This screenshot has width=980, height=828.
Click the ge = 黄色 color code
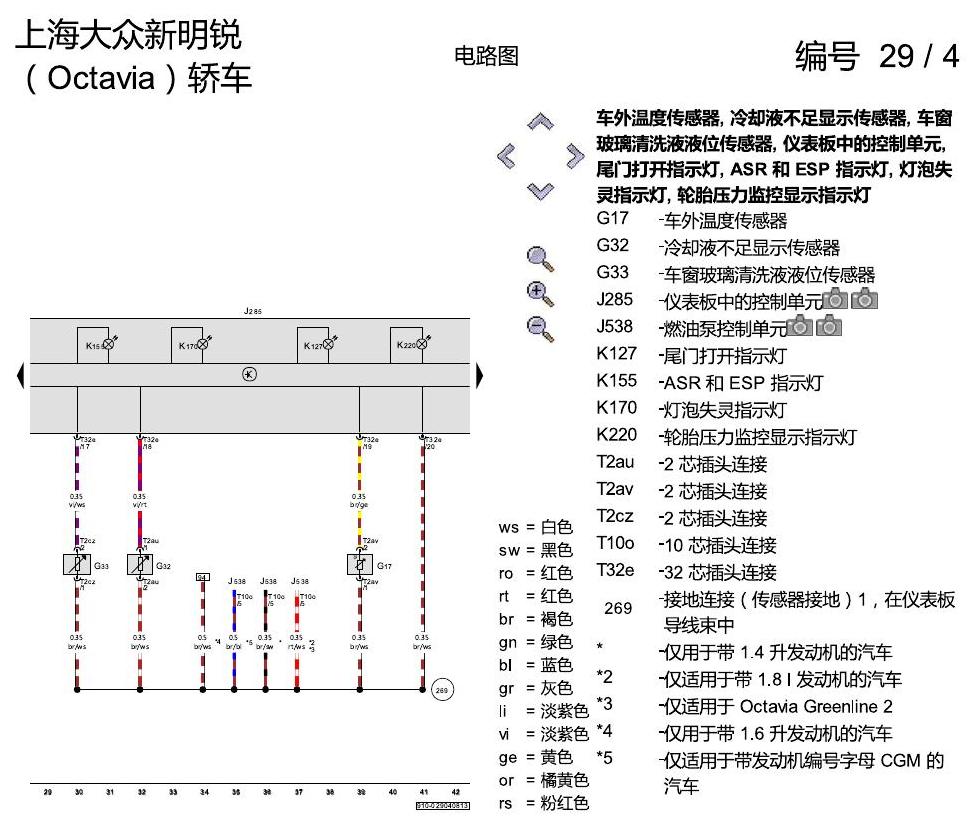coord(536,757)
